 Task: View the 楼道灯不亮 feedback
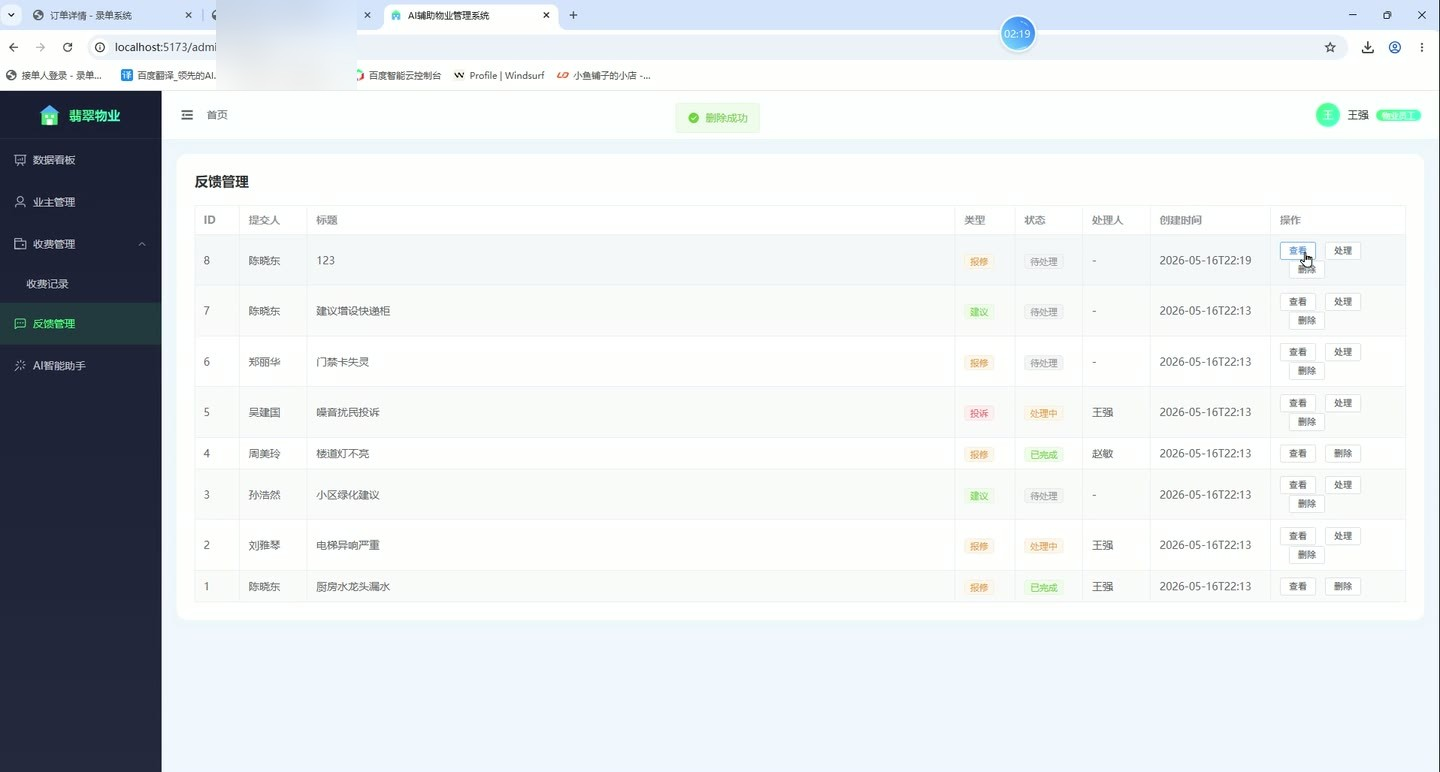click(x=1298, y=454)
